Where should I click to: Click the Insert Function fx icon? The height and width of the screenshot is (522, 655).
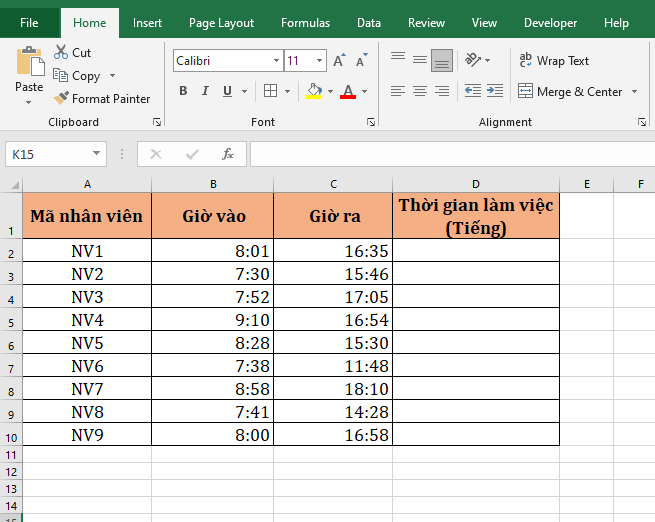click(228, 154)
